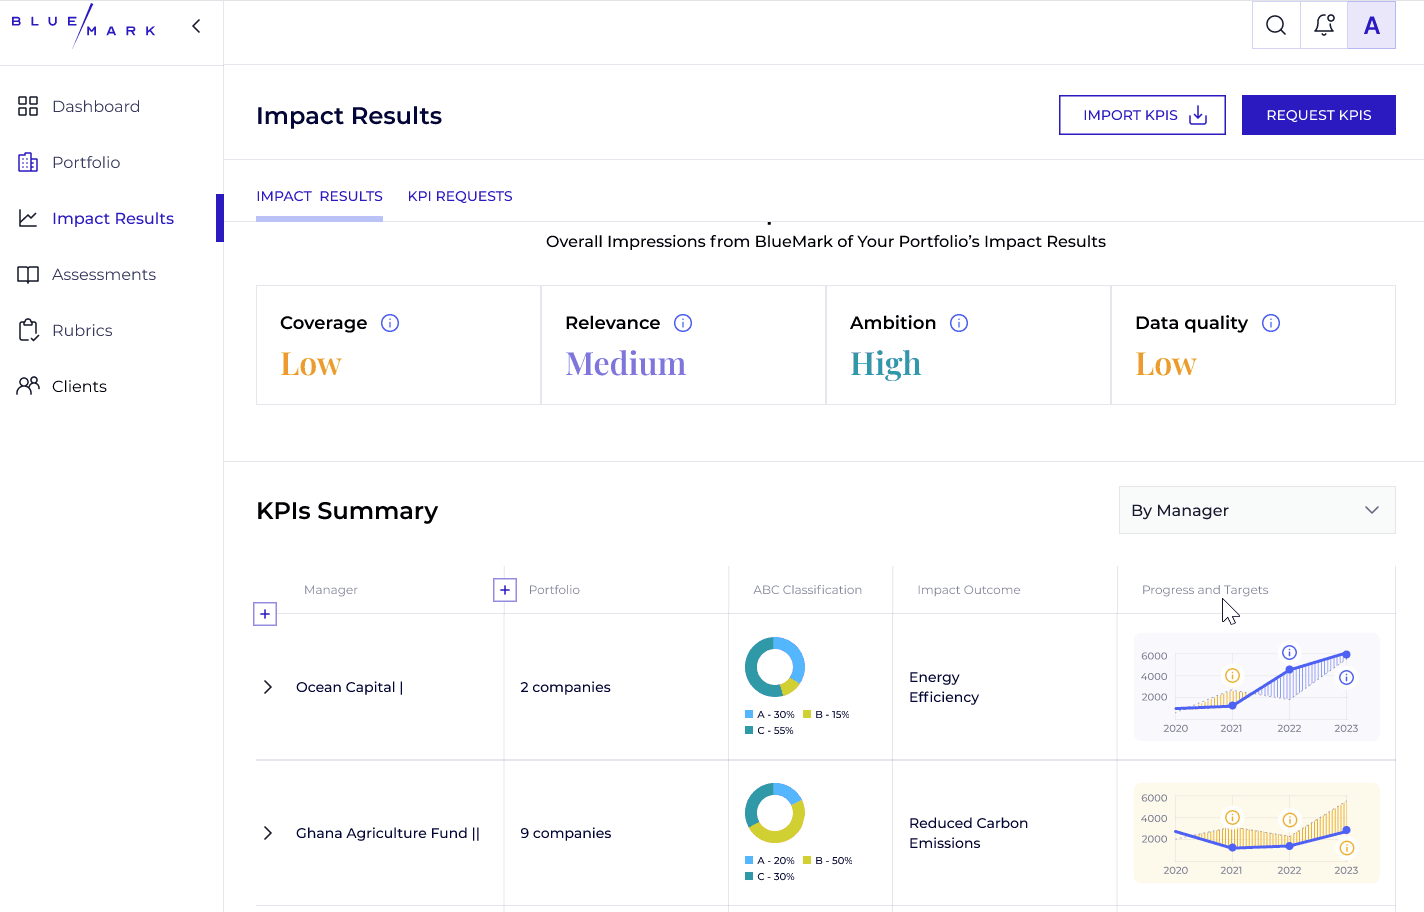1424x912 pixels.
Task: Click the Ocean Capital donut chart
Action: tap(775, 667)
